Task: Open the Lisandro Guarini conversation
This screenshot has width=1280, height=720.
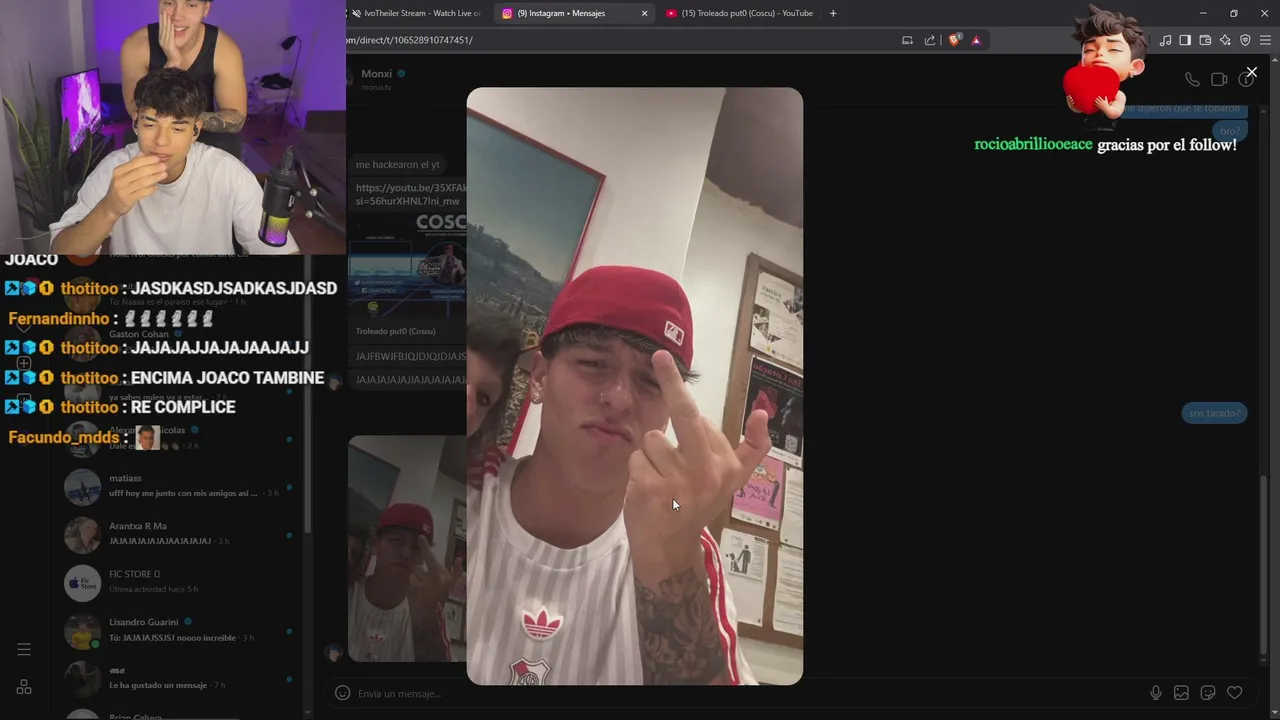Action: tap(178, 630)
